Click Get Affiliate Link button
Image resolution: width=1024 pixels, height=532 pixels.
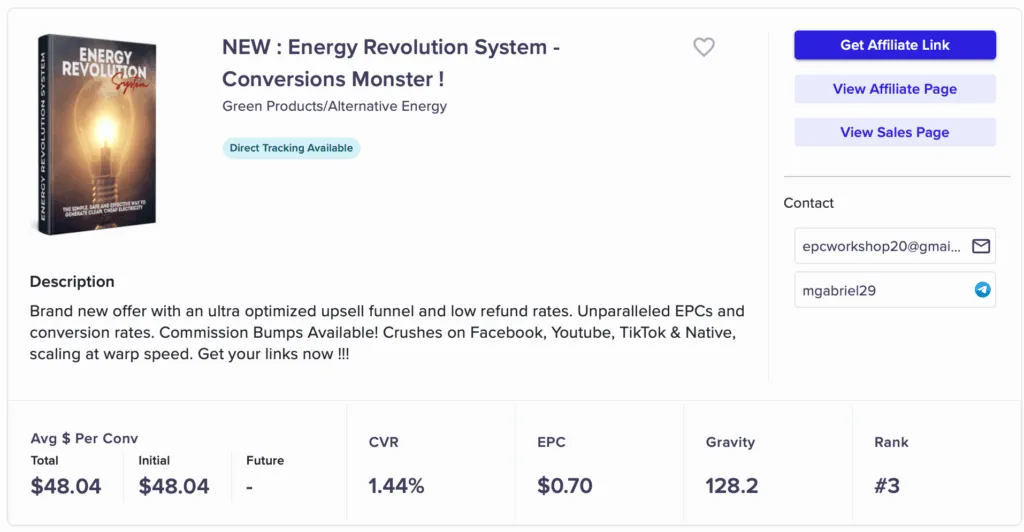coord(895,45)
